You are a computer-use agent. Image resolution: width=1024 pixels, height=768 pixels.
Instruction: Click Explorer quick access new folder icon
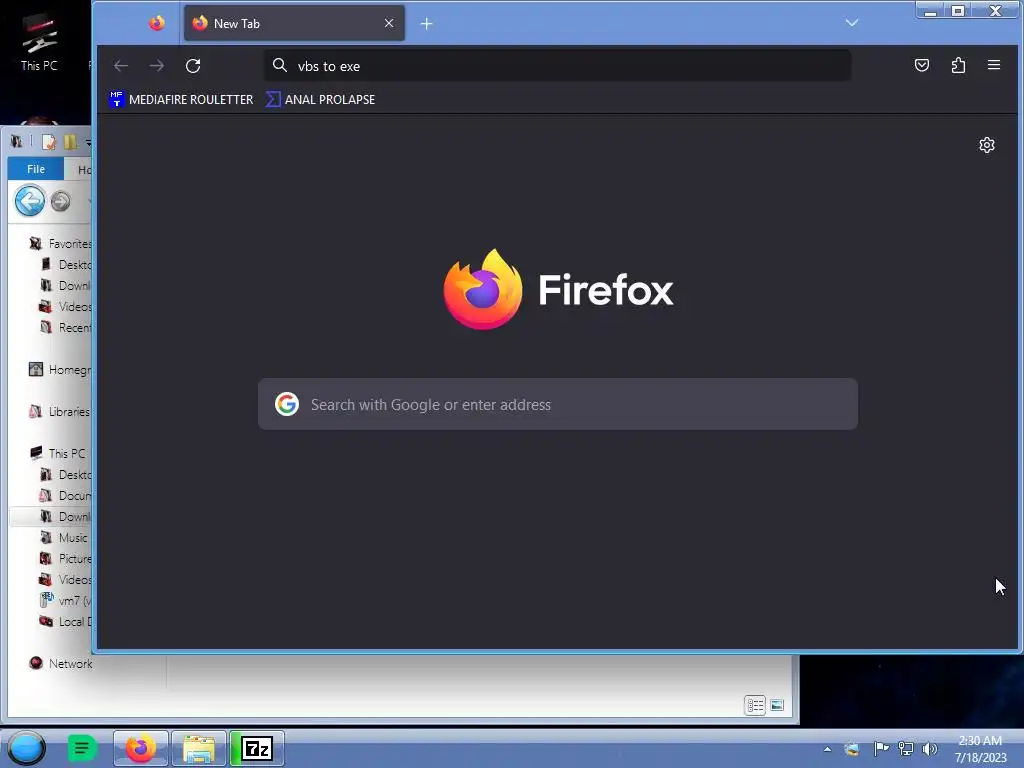(70, 142)
